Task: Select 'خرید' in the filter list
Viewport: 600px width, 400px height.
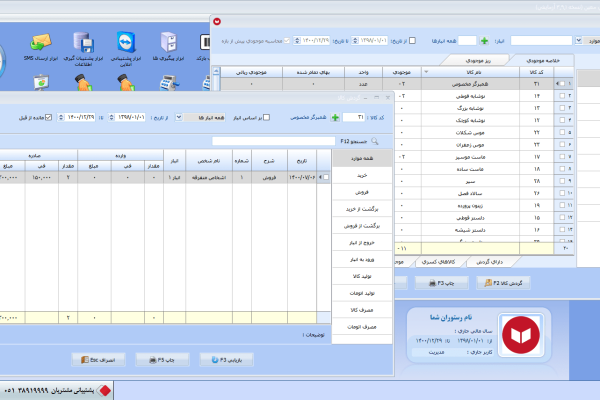Action: pyautogui.click(x=362, y=175)
